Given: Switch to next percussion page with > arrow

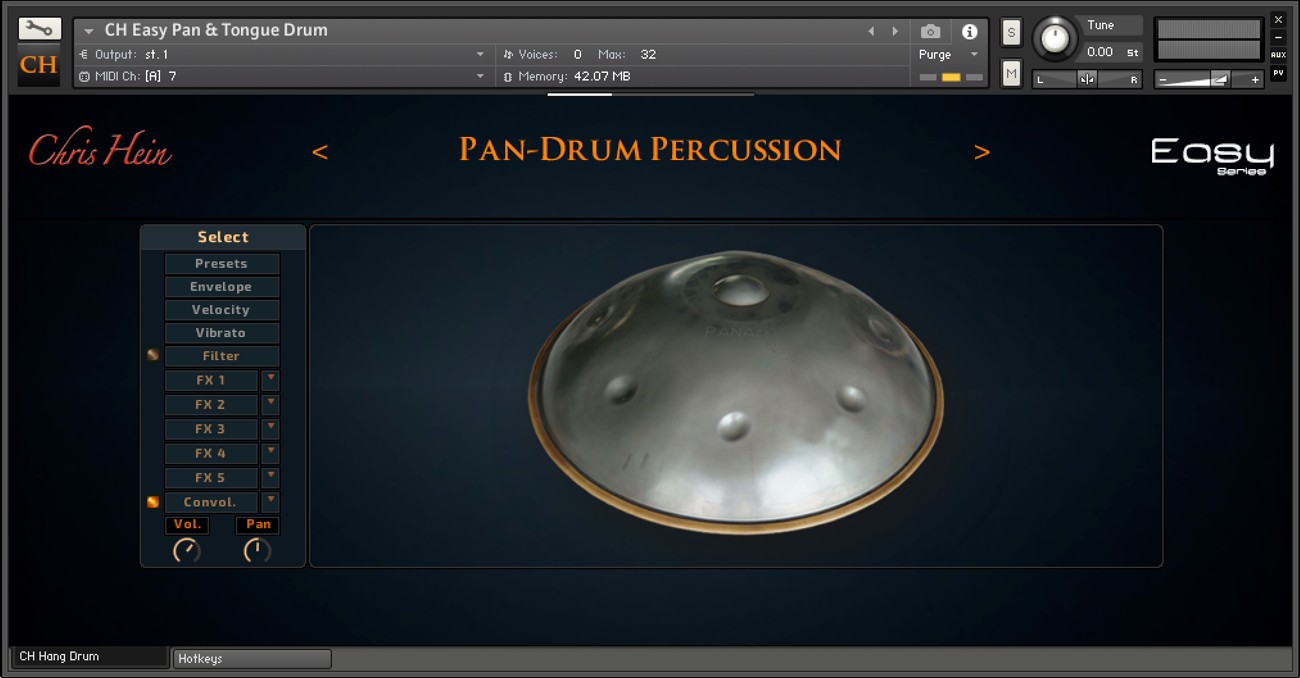Looking at the screenshot, I should click(x=982, y=152).
